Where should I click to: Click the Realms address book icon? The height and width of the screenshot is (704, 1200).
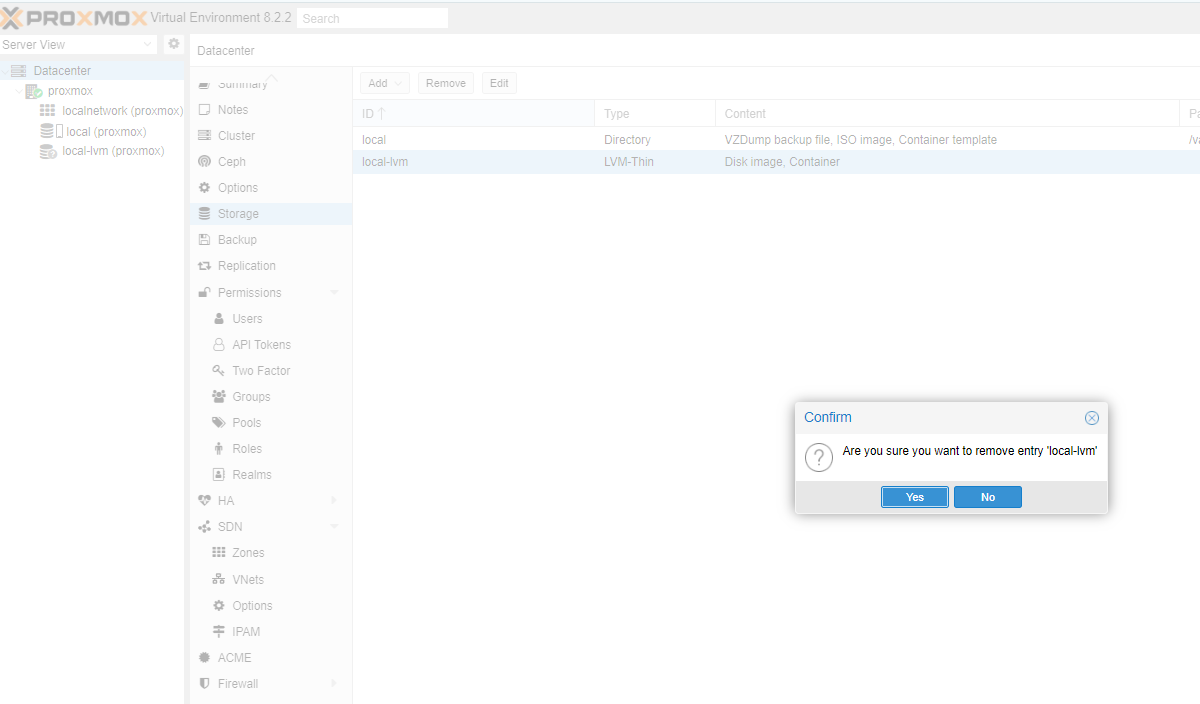[219, 475]
